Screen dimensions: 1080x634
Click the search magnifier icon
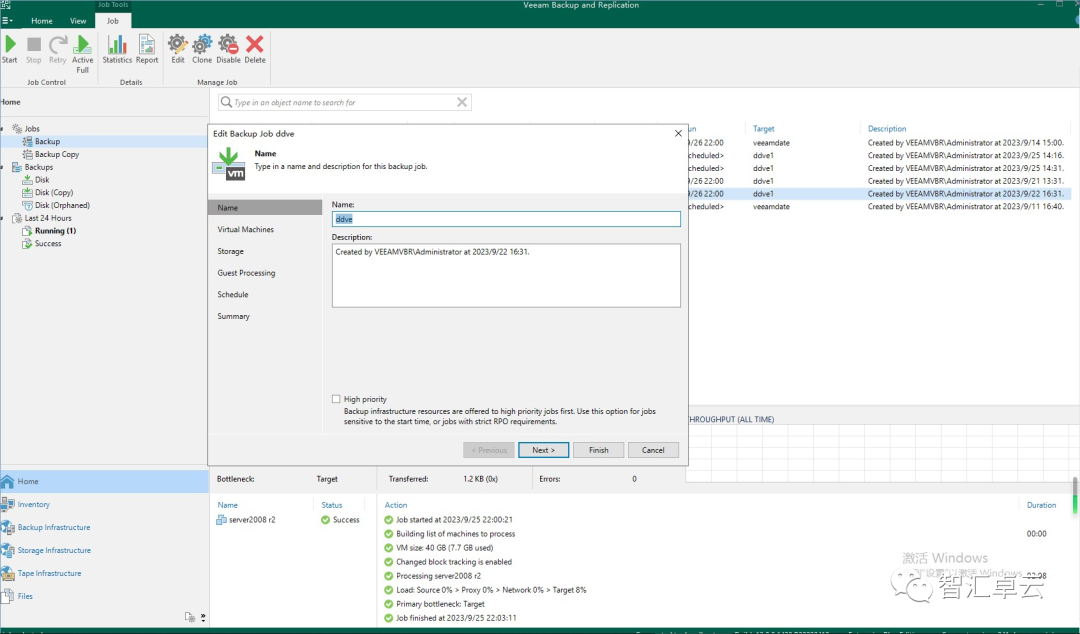226,102
